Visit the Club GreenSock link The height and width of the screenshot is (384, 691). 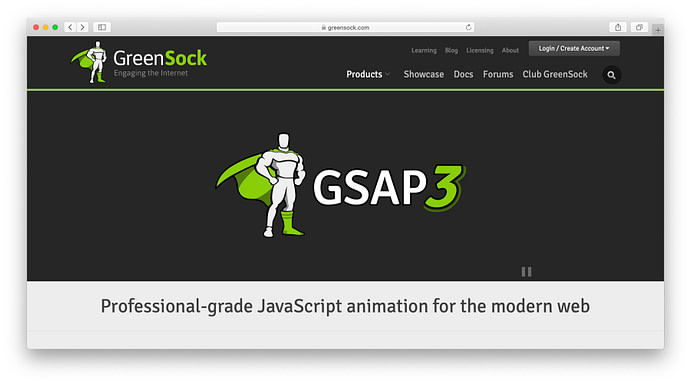[555, 74]
